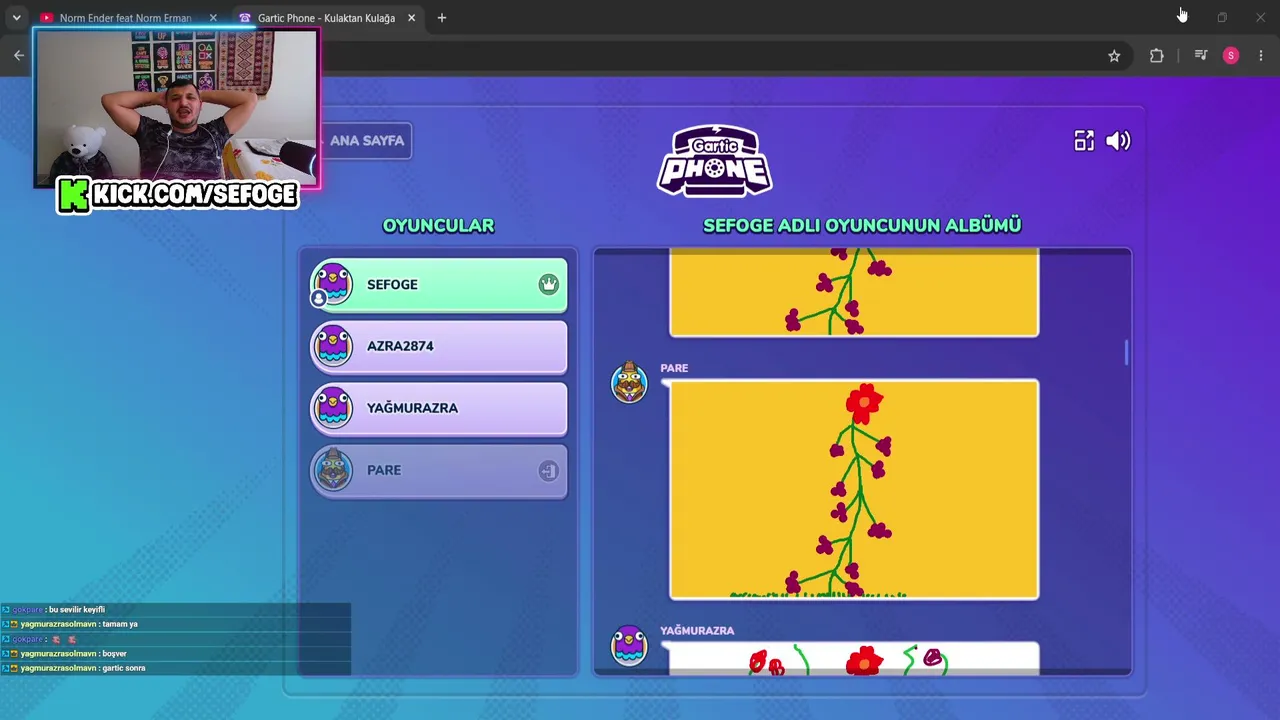Click the KICK.COM/SEFOGE overlay text
Image resolution: width=1280 pixels, height=720 pixels.
178,195
